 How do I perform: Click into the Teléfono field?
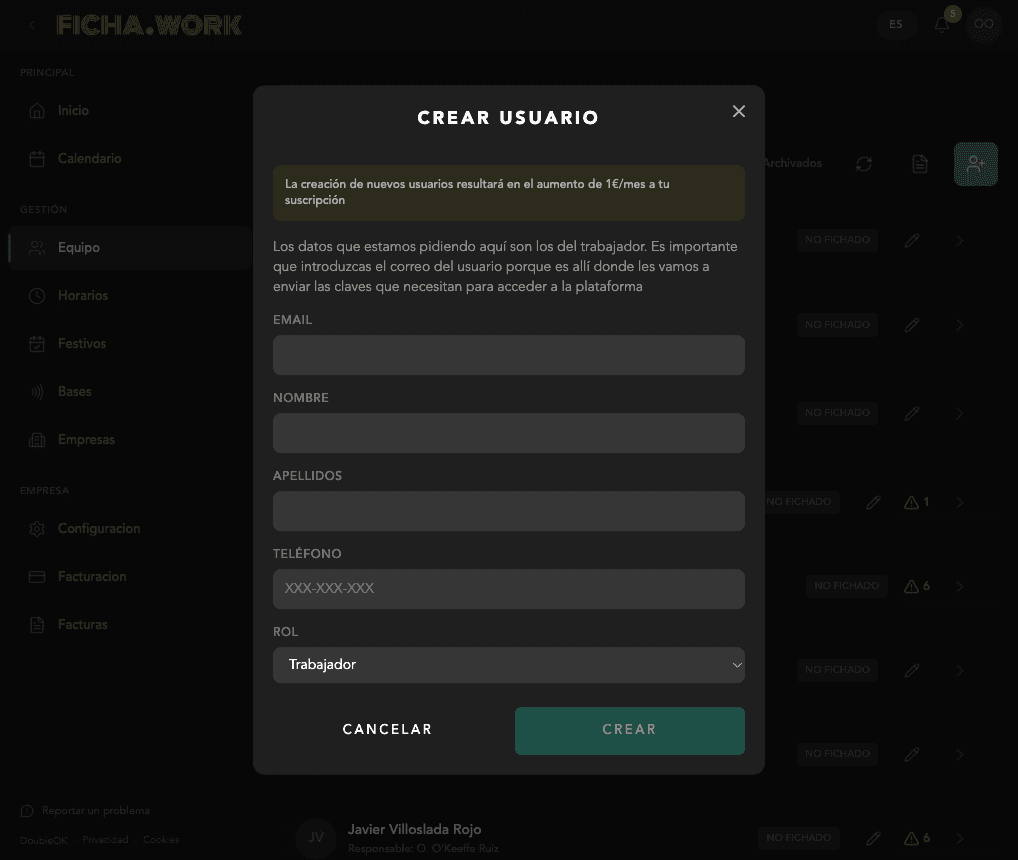(x=508, y=589)
